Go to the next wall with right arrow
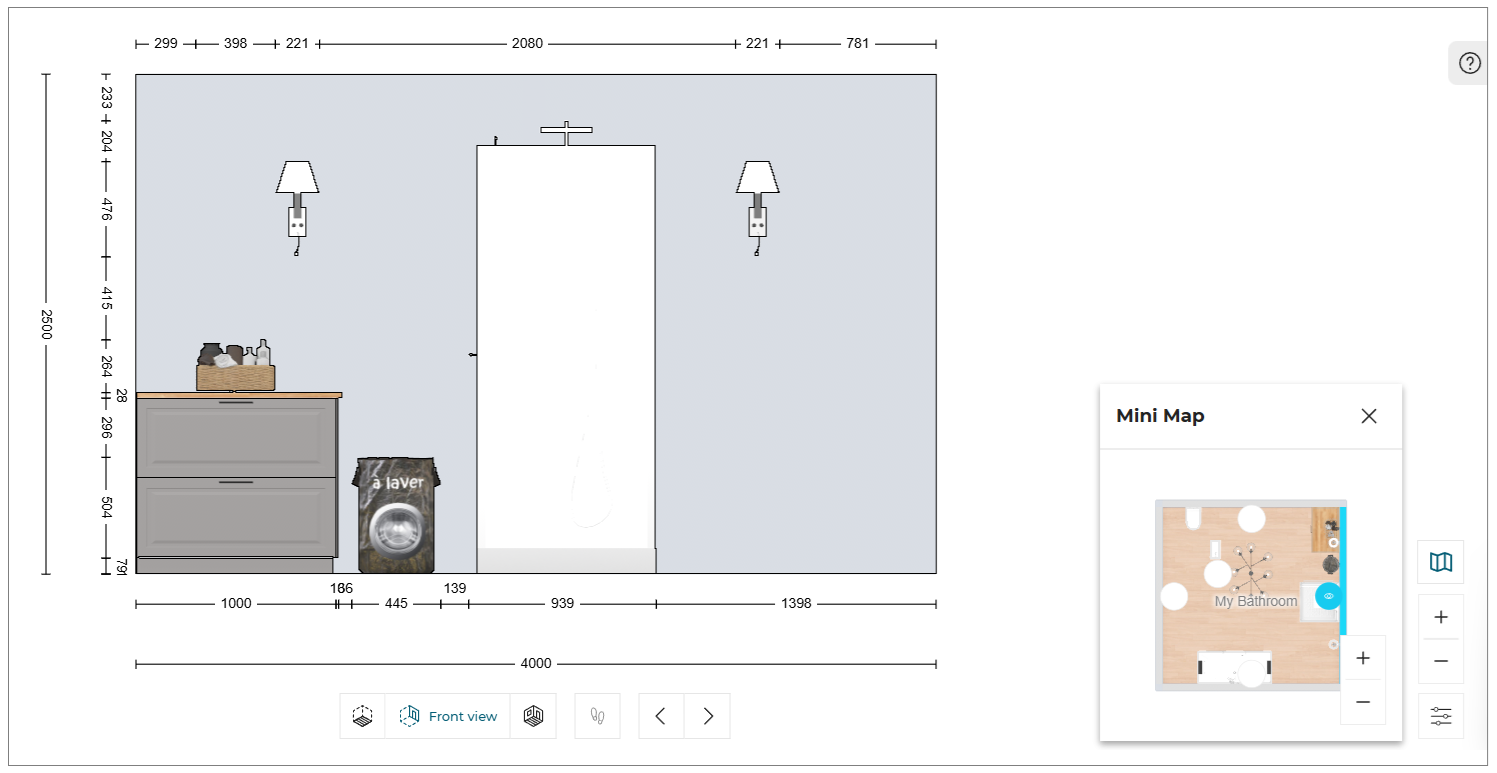 (x=708, y=716)
